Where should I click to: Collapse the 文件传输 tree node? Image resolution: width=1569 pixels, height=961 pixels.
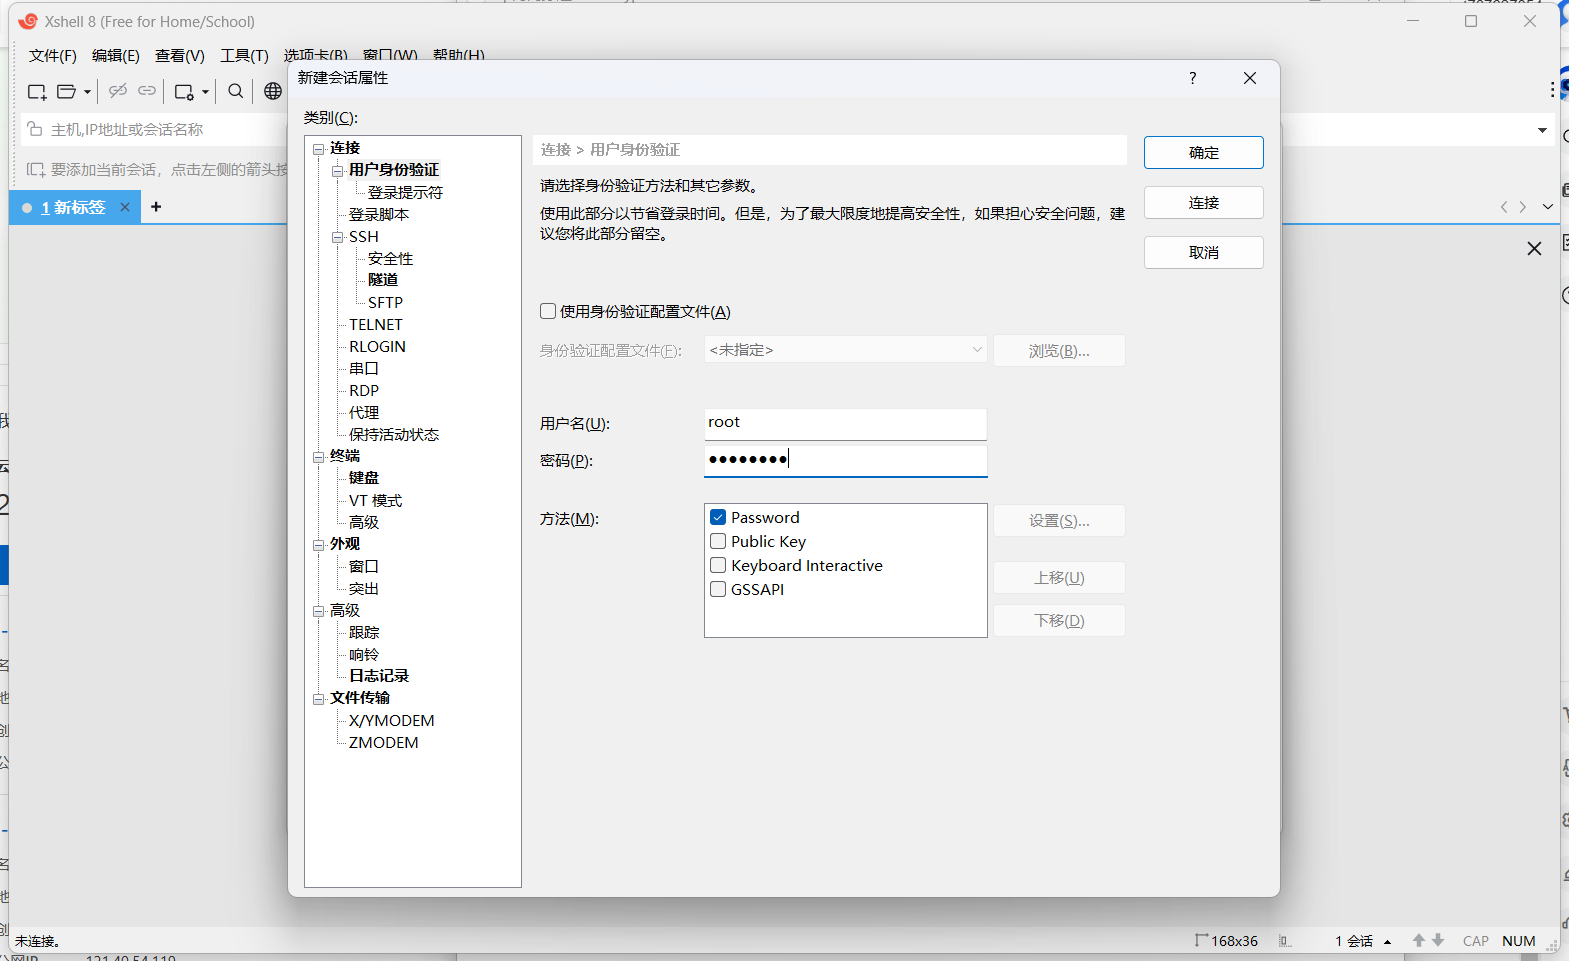click(x=318, y=699)
